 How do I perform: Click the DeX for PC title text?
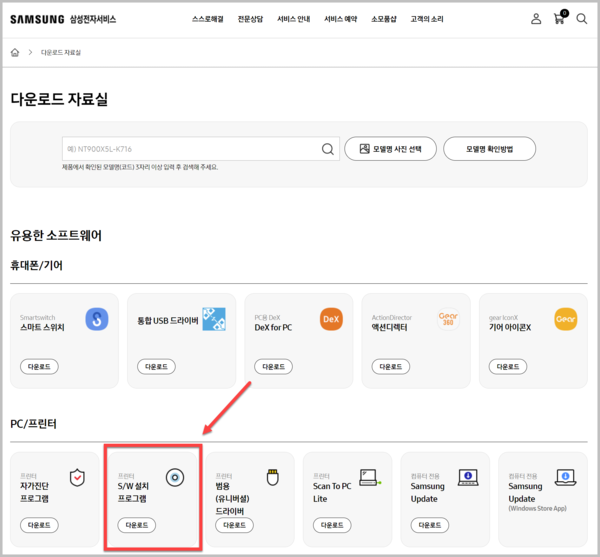click(273, 327)
